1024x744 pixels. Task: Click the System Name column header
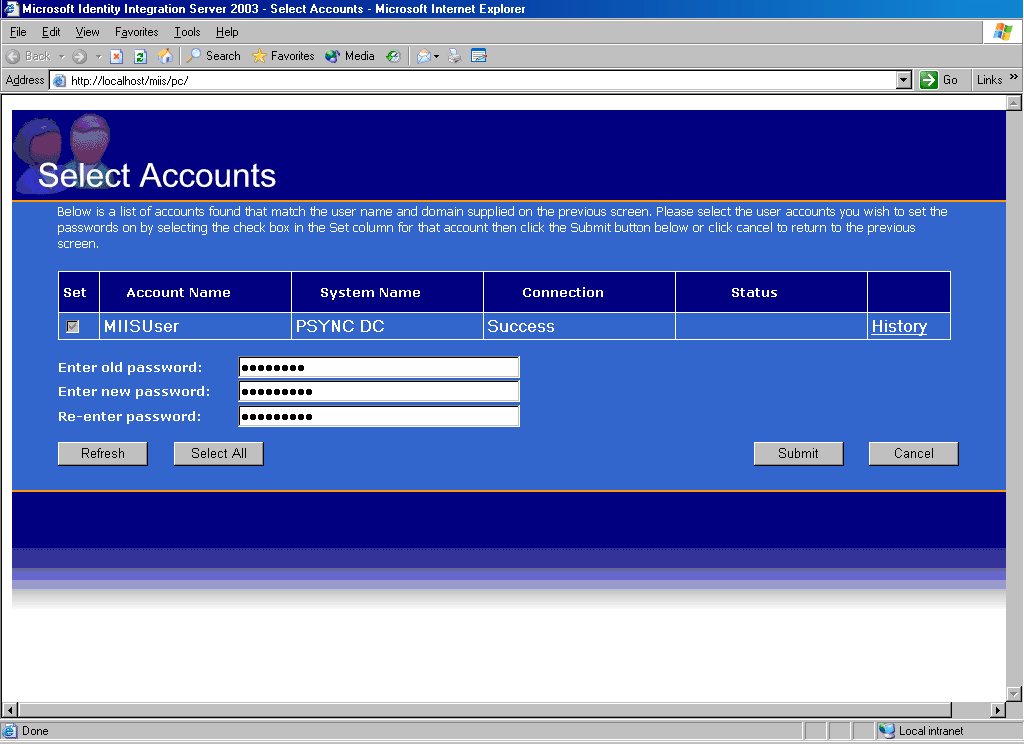click(387, 292)
